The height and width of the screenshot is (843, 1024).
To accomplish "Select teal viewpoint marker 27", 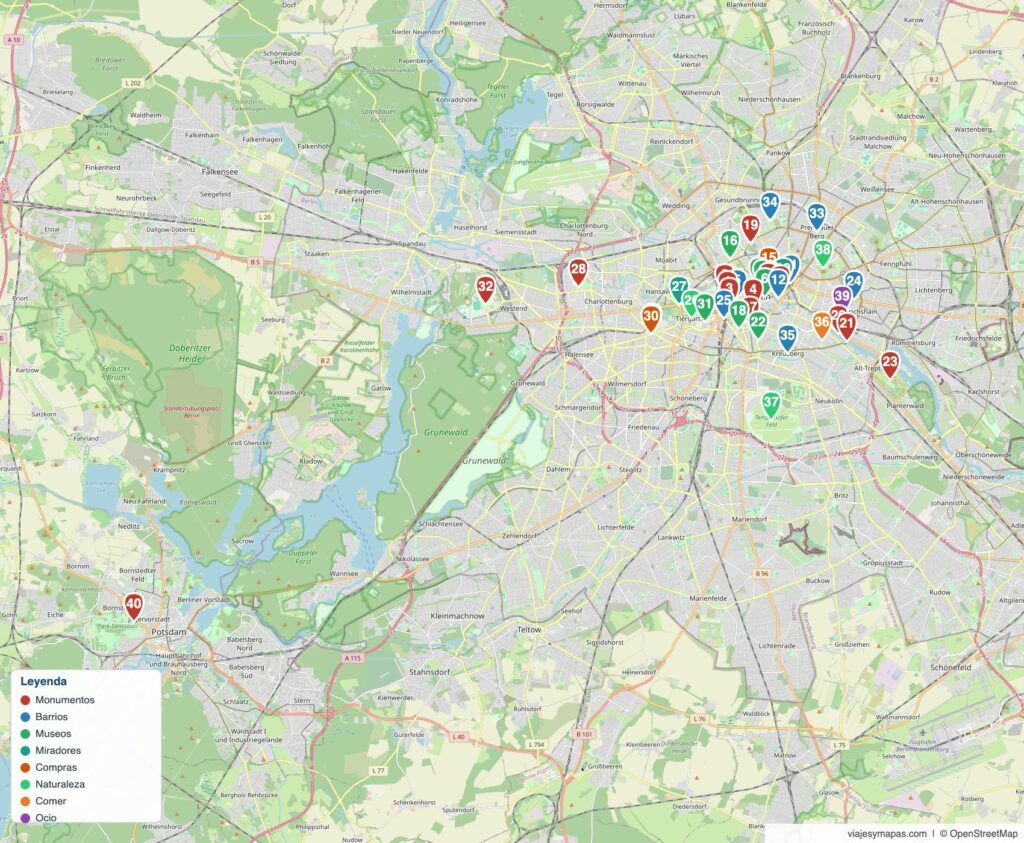I will (679, 288).
